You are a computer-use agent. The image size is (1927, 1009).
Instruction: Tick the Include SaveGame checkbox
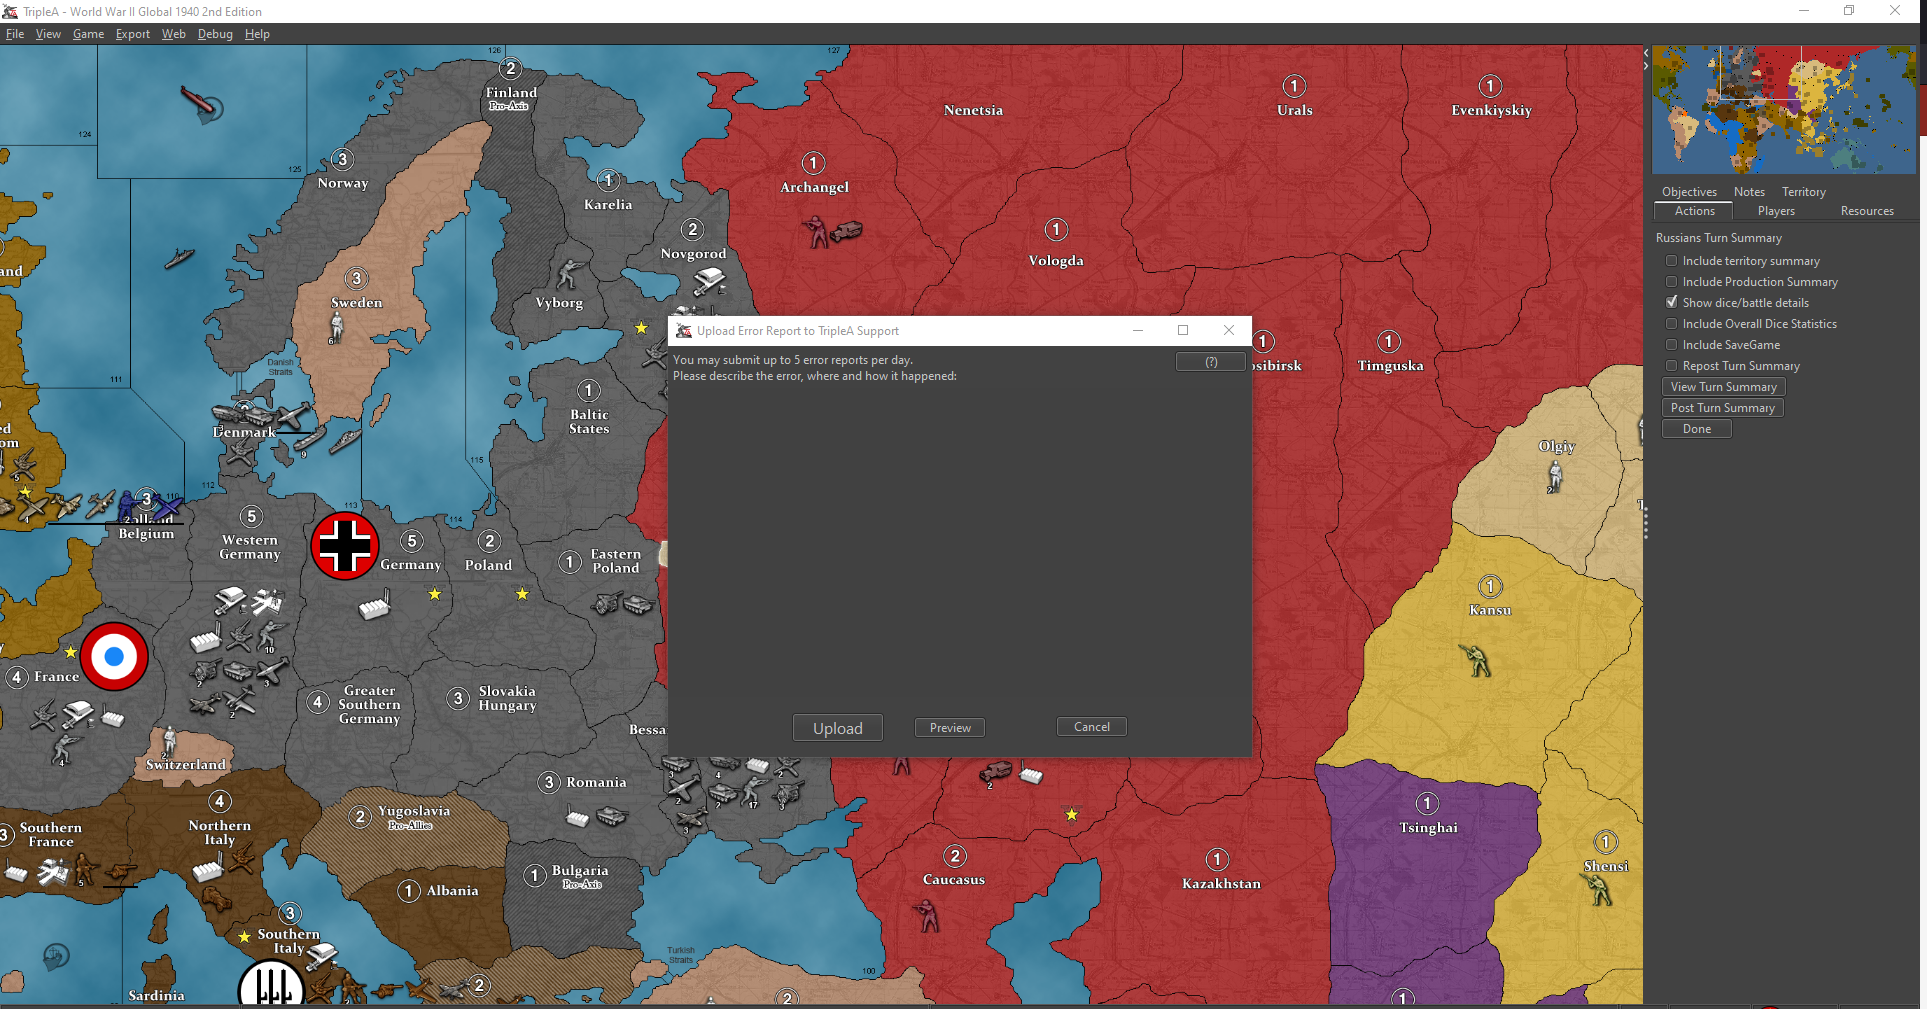click(x=1671, y=345)
